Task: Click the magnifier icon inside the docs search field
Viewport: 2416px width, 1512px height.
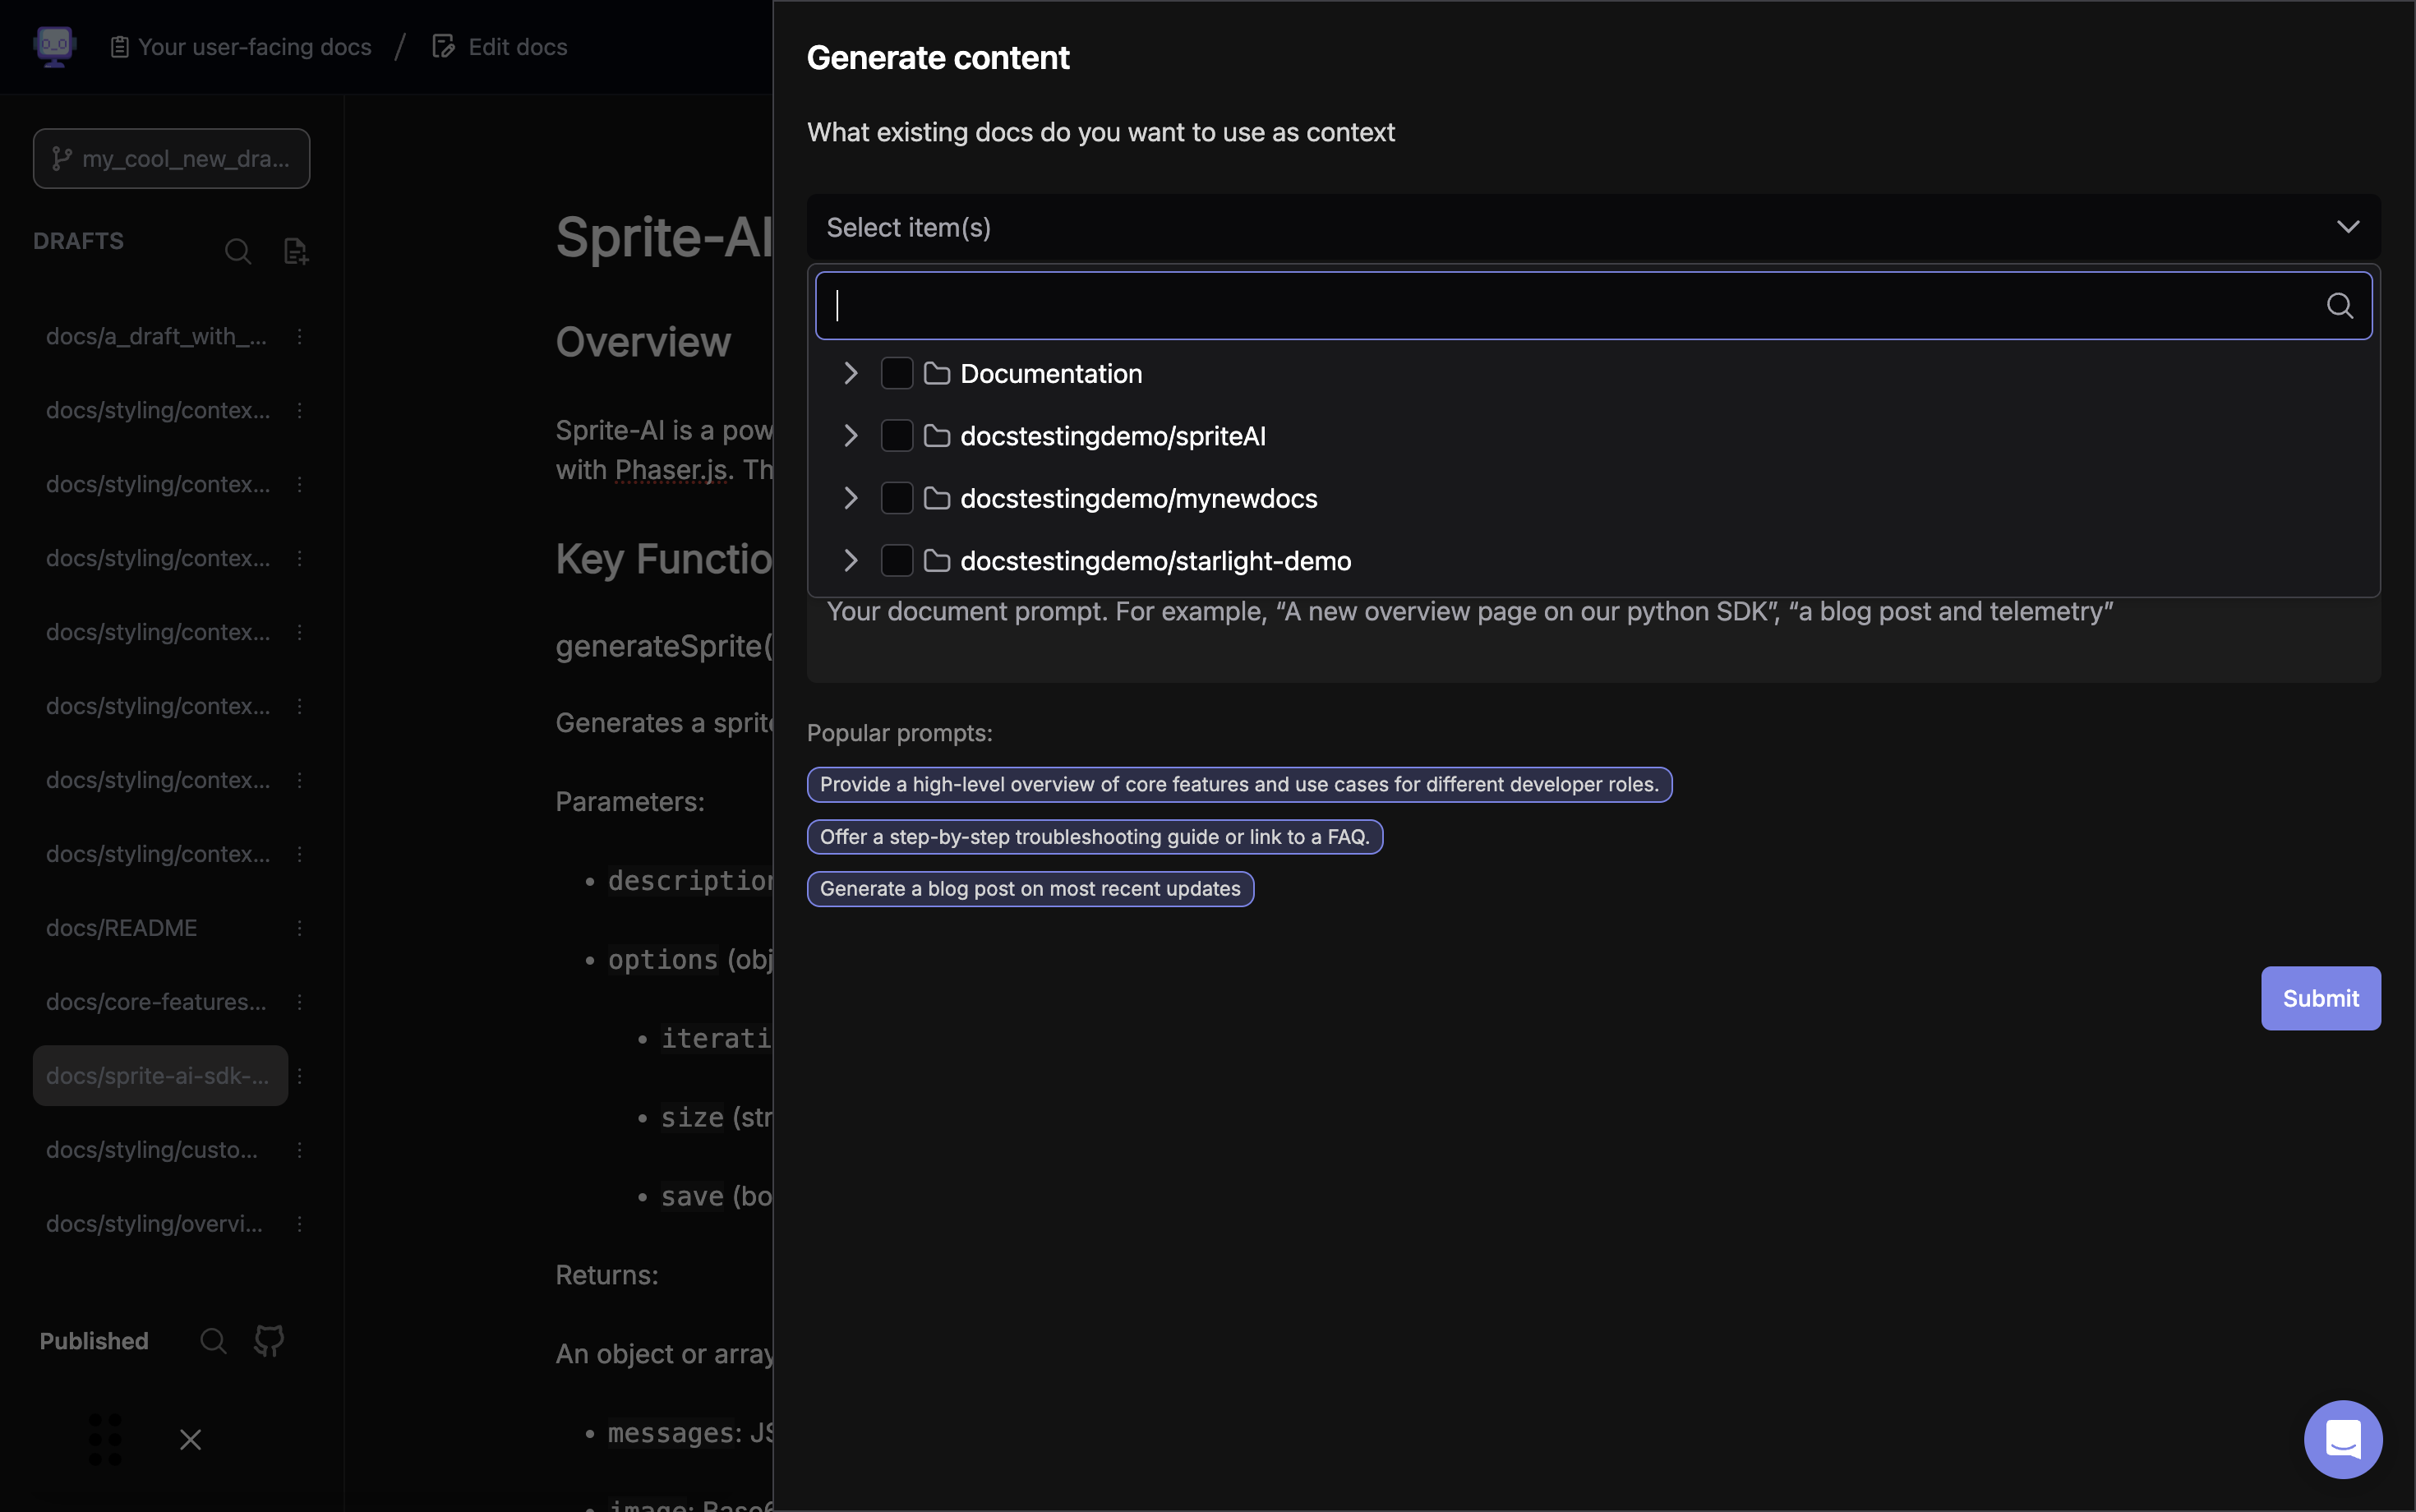Action: pos(2339,306)
